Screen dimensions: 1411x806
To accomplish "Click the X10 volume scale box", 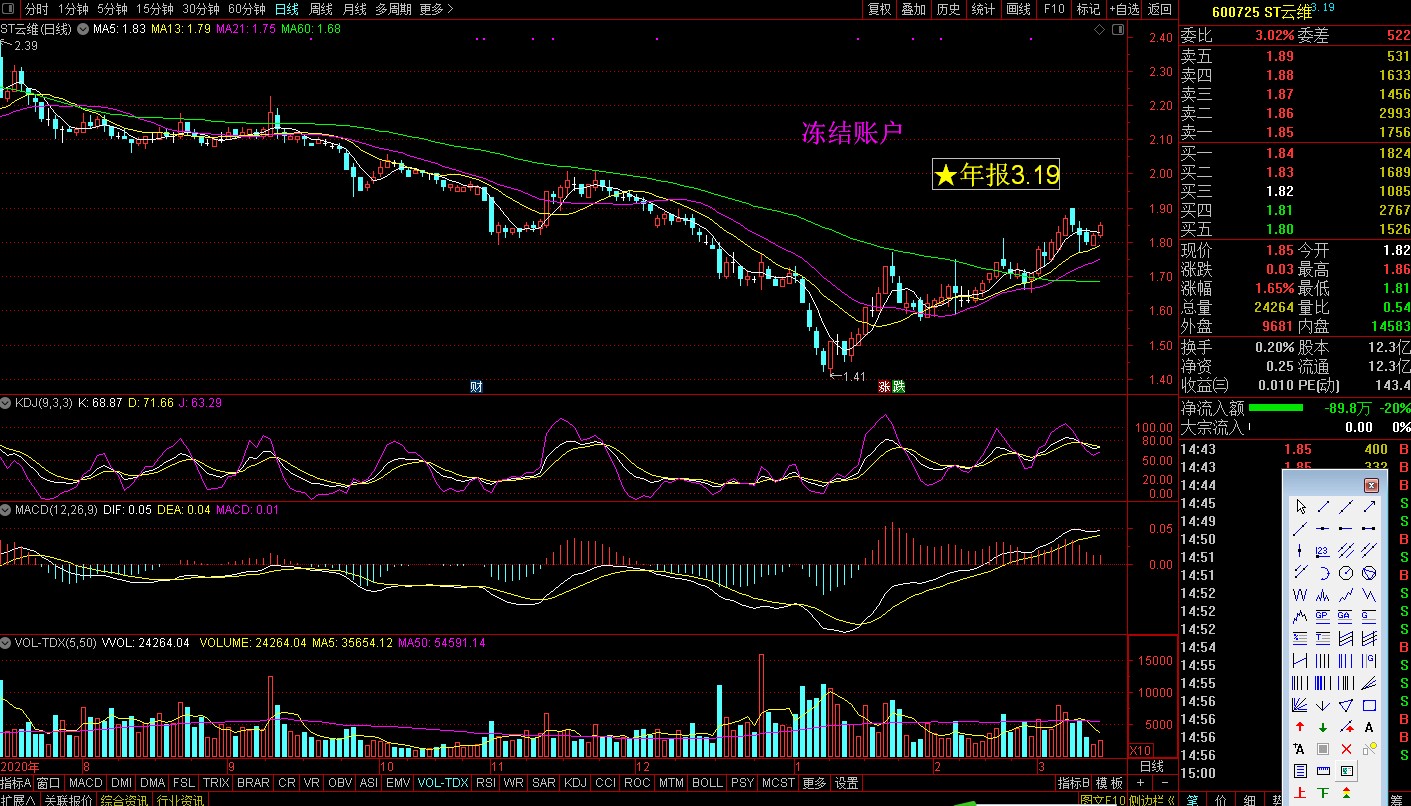I will click(x=1139, y=750).
